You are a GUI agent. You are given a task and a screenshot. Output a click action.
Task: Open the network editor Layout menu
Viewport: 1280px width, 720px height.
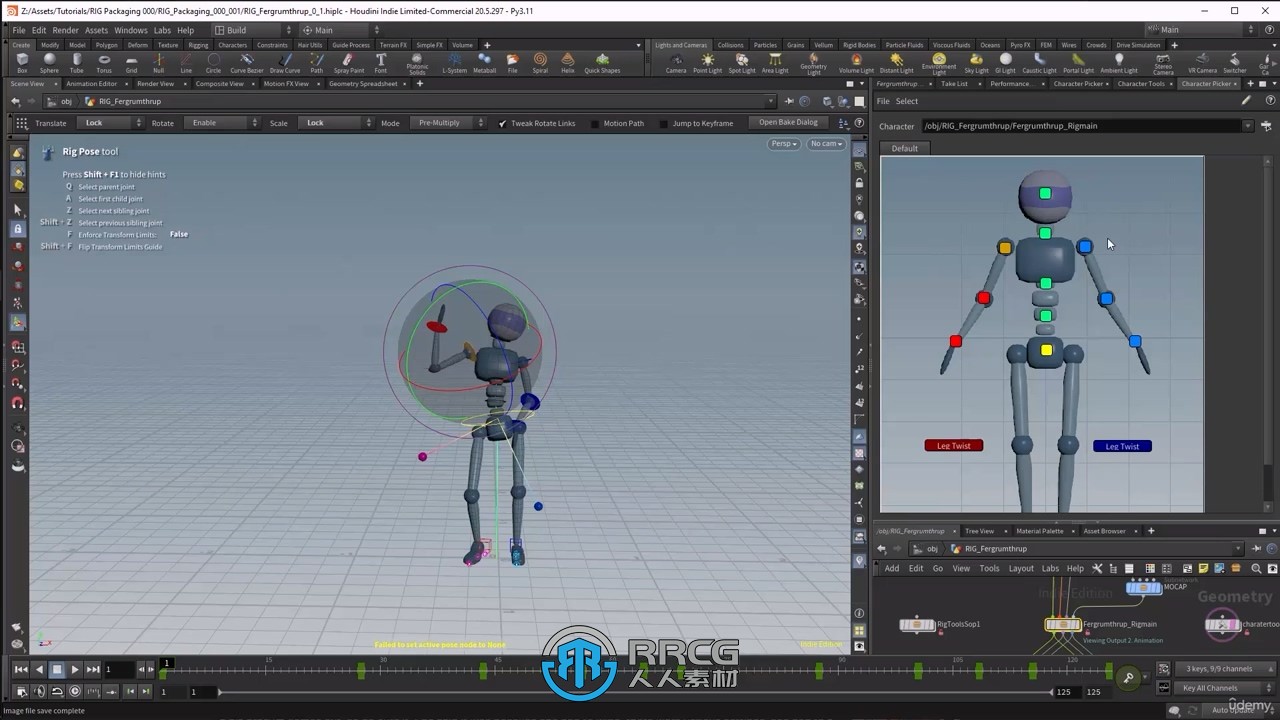pyautogui.click(x=1021, y=568)
